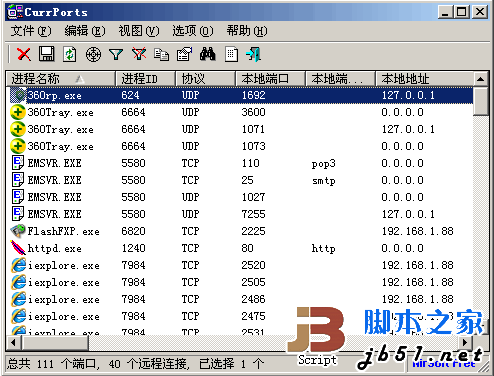Screen dimensions: 494x376
Task: Click the vertical scrollbar up arrow
Action: pos(480,79)
